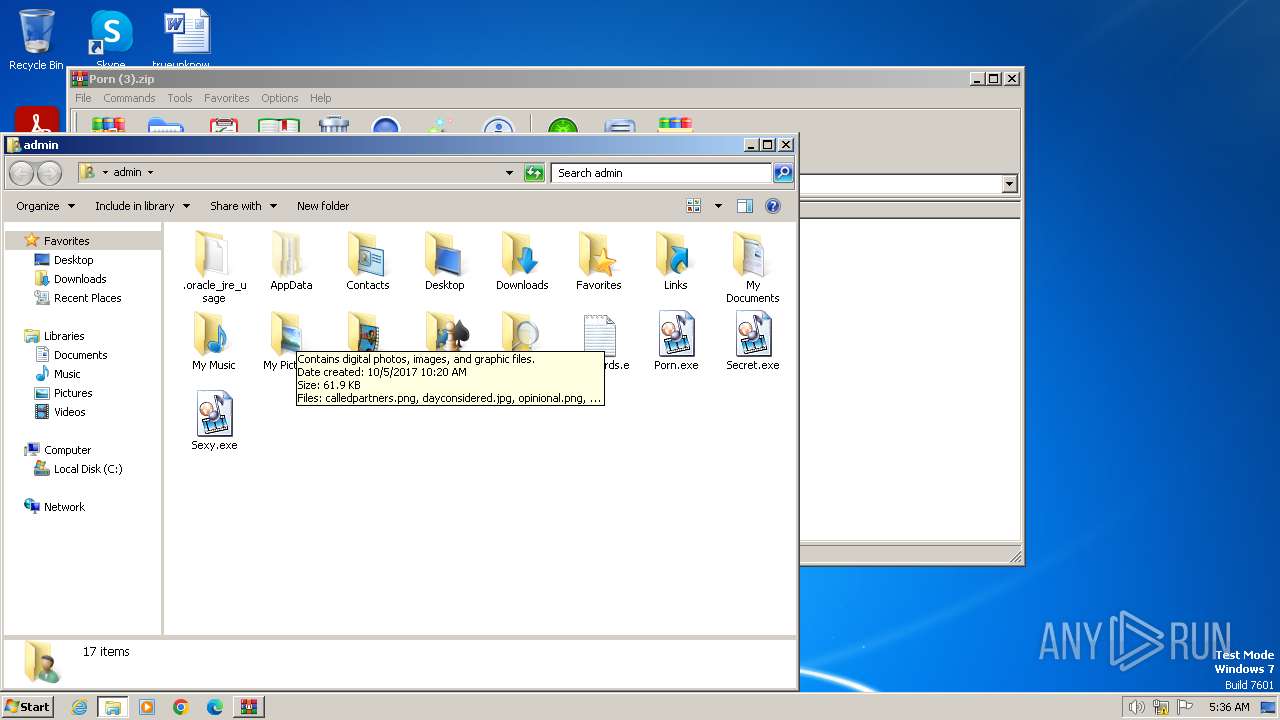Select the Downloads folder in file list
This screenshot has height=720, width=1280.
coord(522,260)
